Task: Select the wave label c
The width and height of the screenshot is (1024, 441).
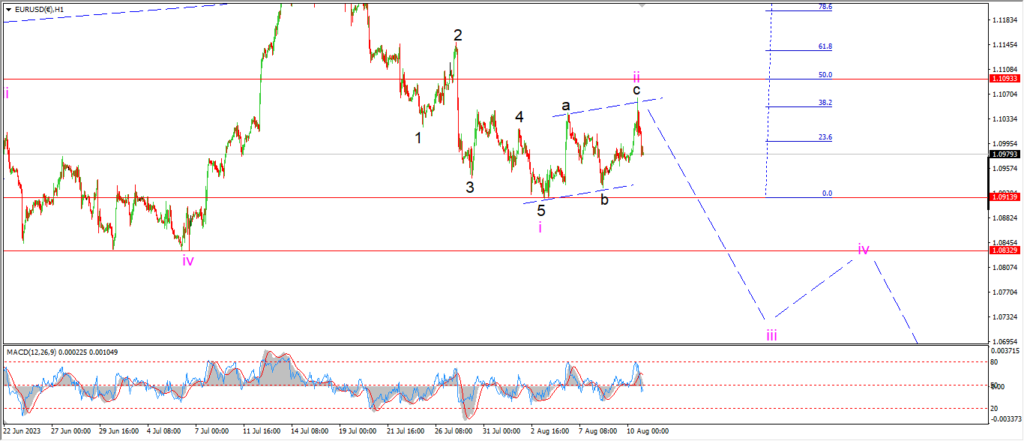Action: (636, 90)
